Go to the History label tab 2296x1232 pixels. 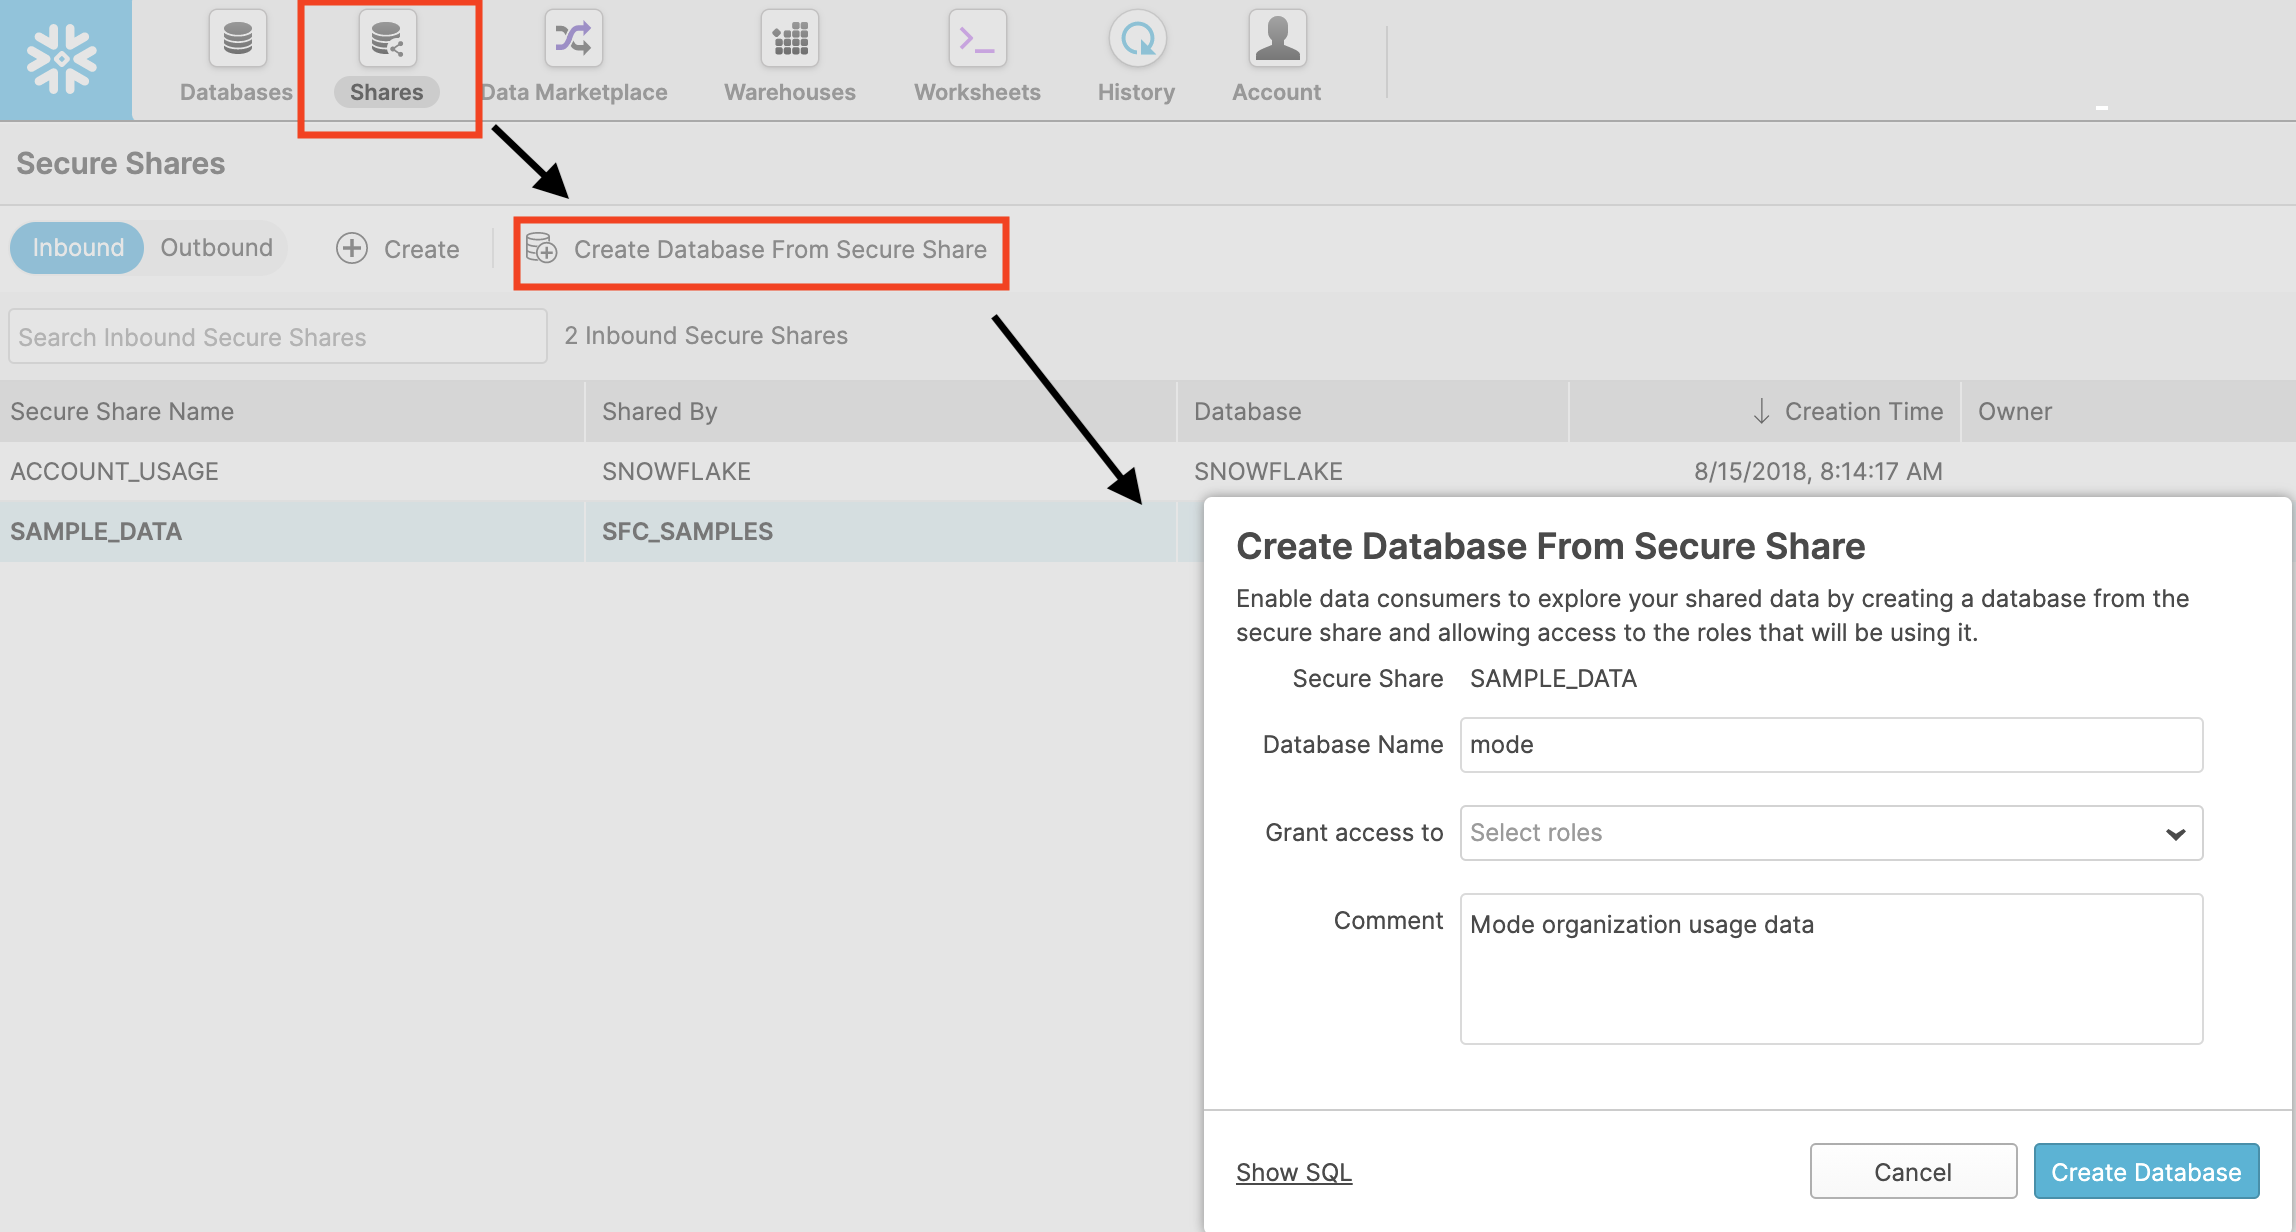tap(1136, 92)
